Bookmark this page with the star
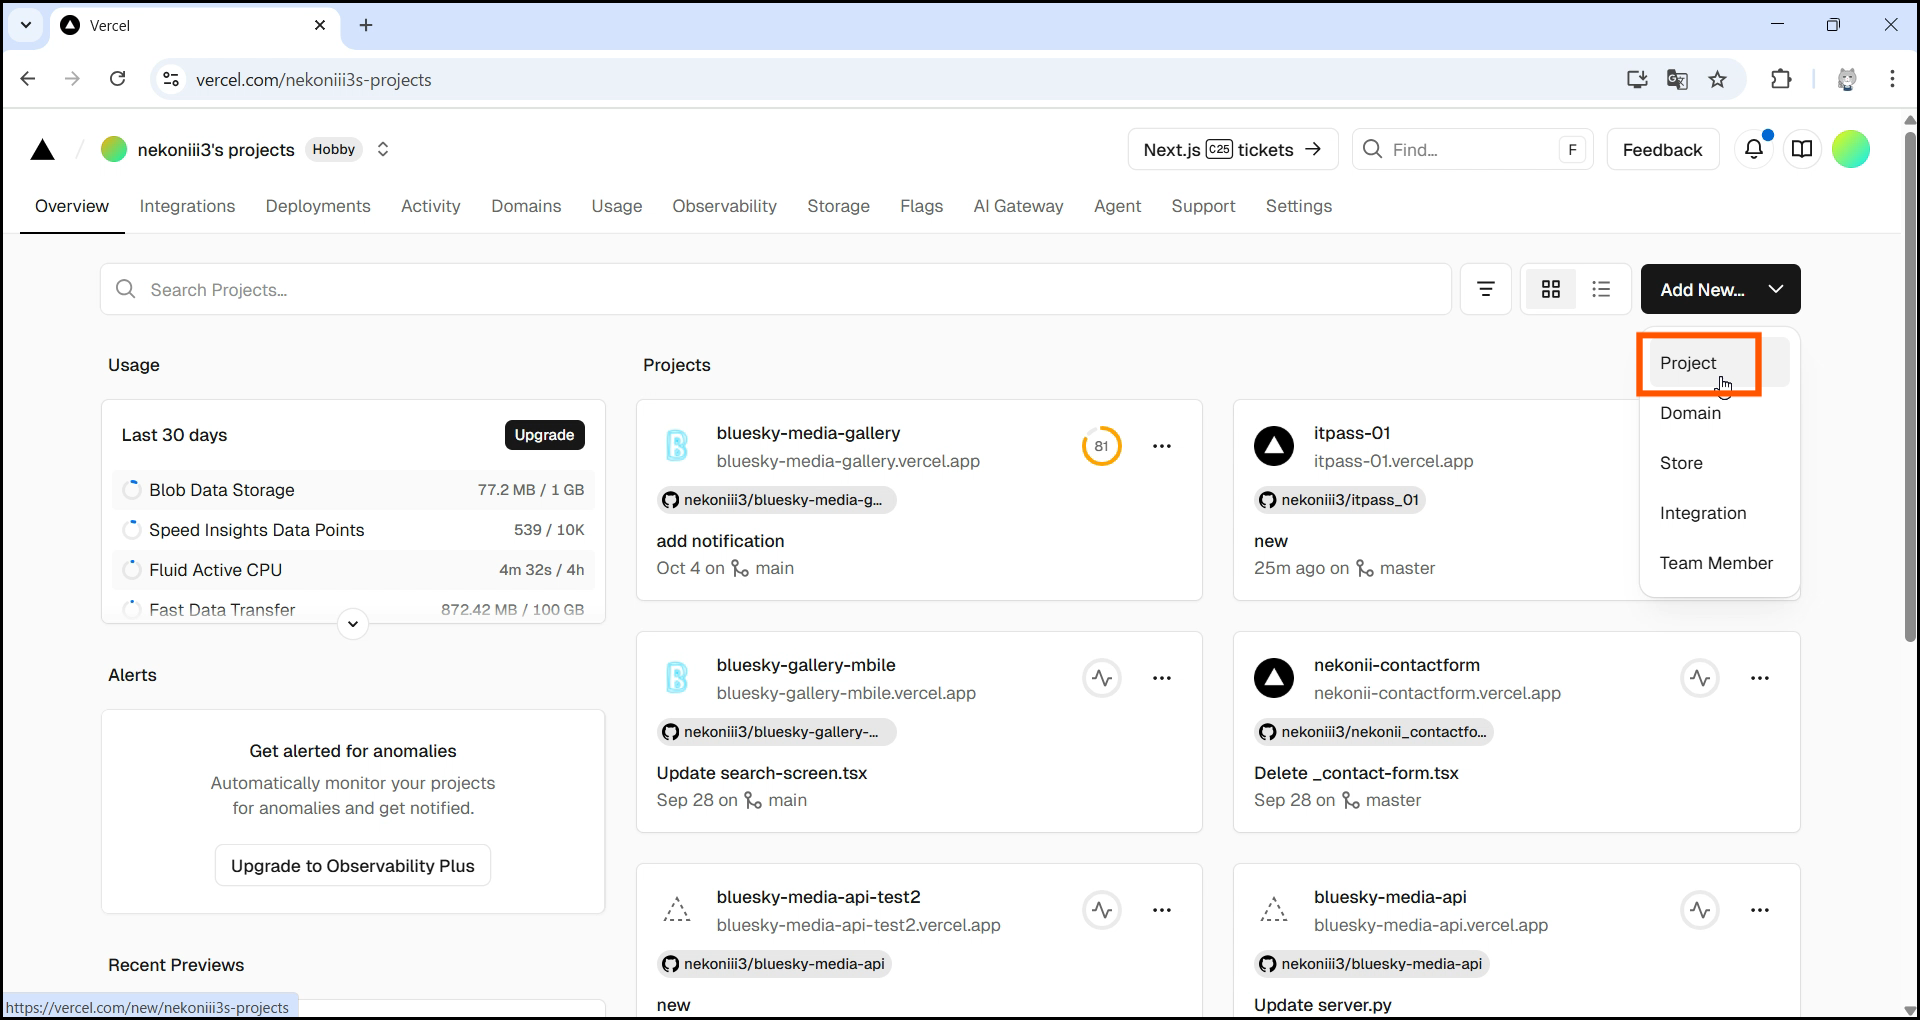 coord(1718,79)
